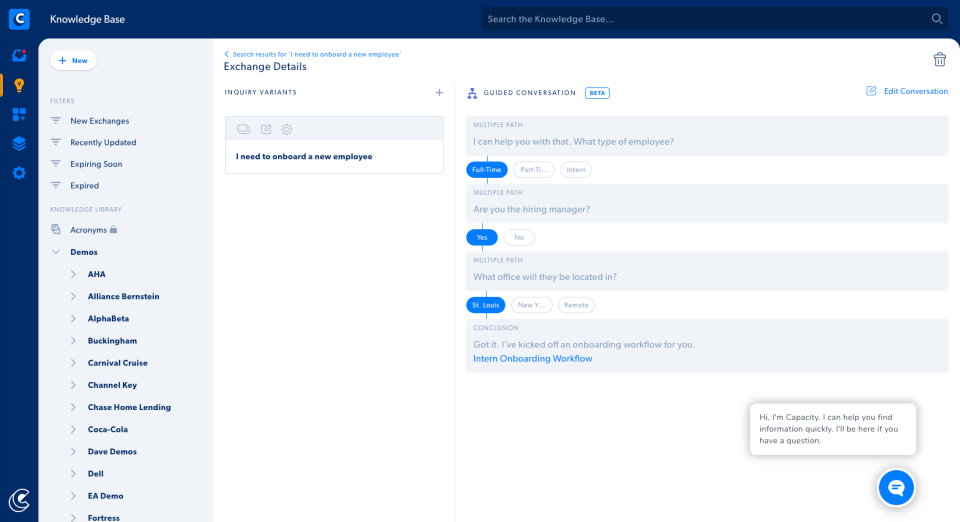Select the St. Louis option pill

point(486,305)
